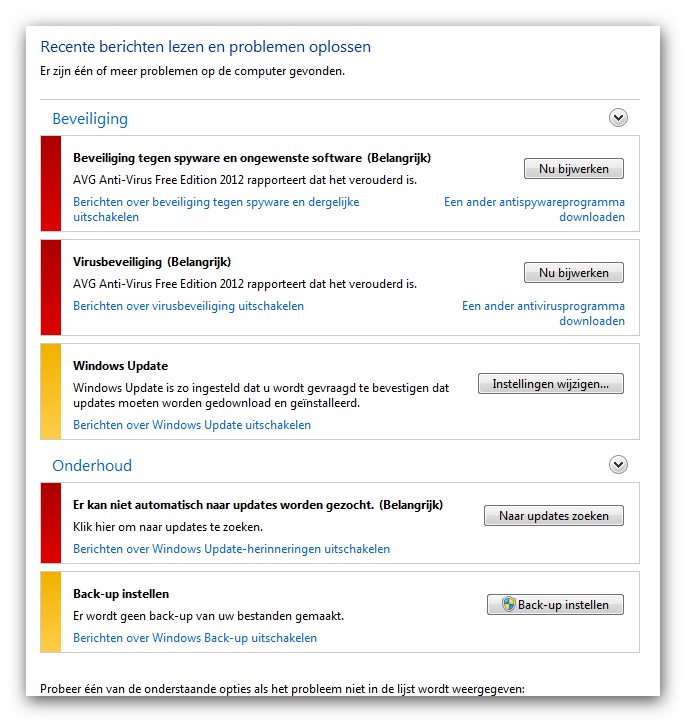Open Een ander antispywareprogramma downloaden link
Screen dimensions: 686x722
tap(534, 209)
